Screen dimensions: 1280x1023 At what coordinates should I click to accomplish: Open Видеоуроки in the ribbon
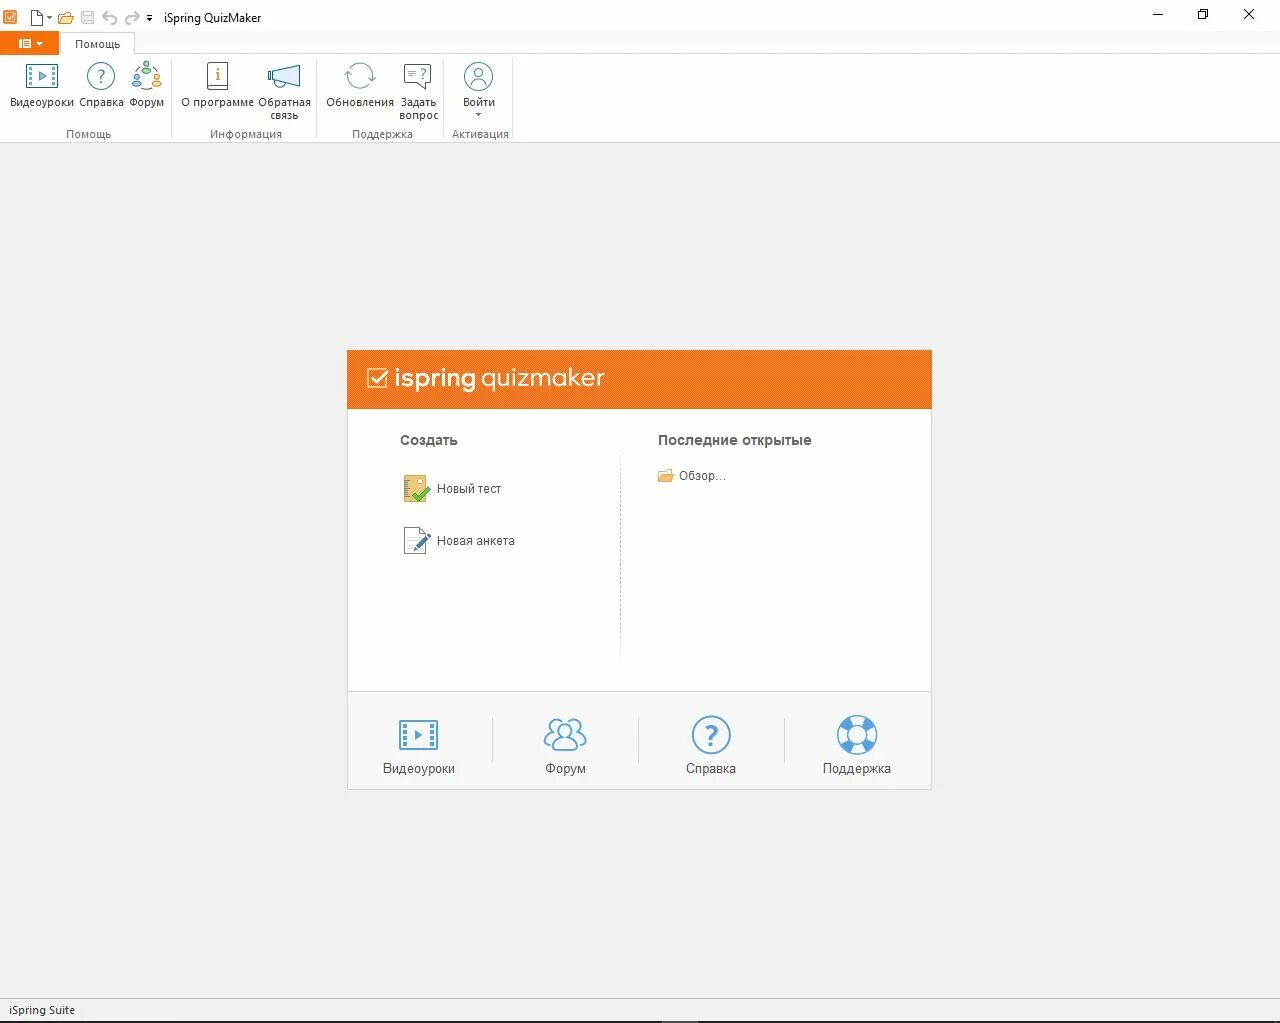pos(41,86)
